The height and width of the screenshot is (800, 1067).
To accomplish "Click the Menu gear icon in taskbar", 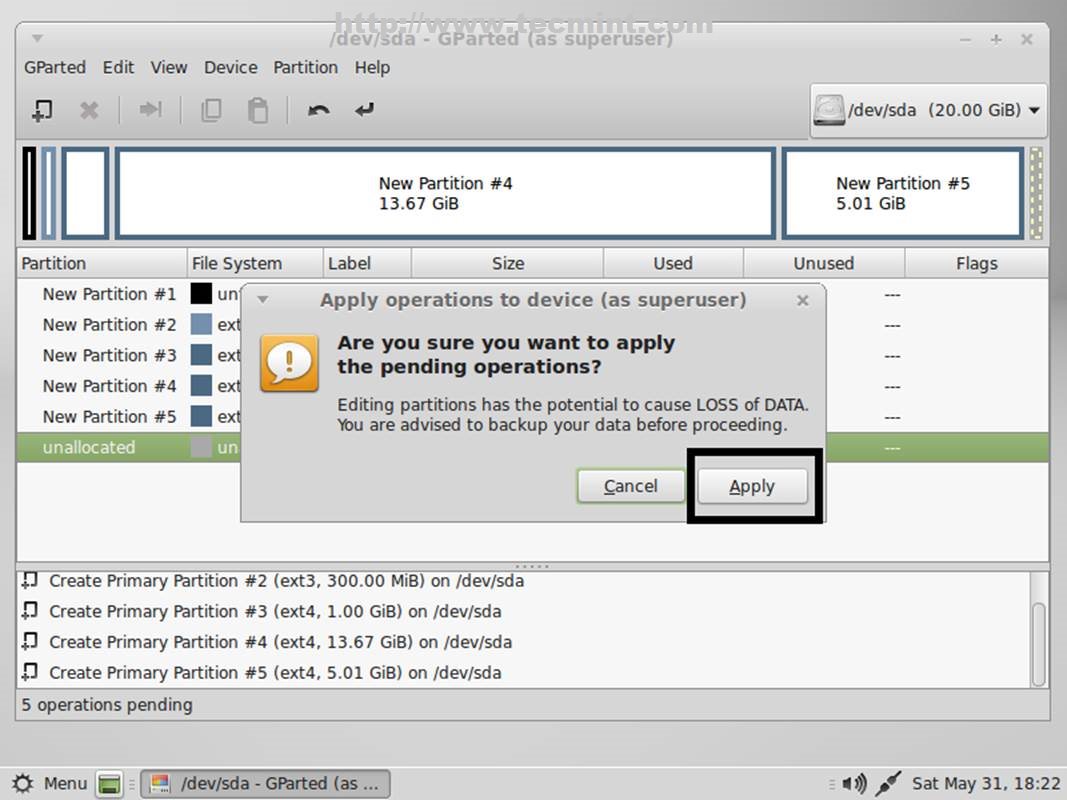I will coord(22,784).
